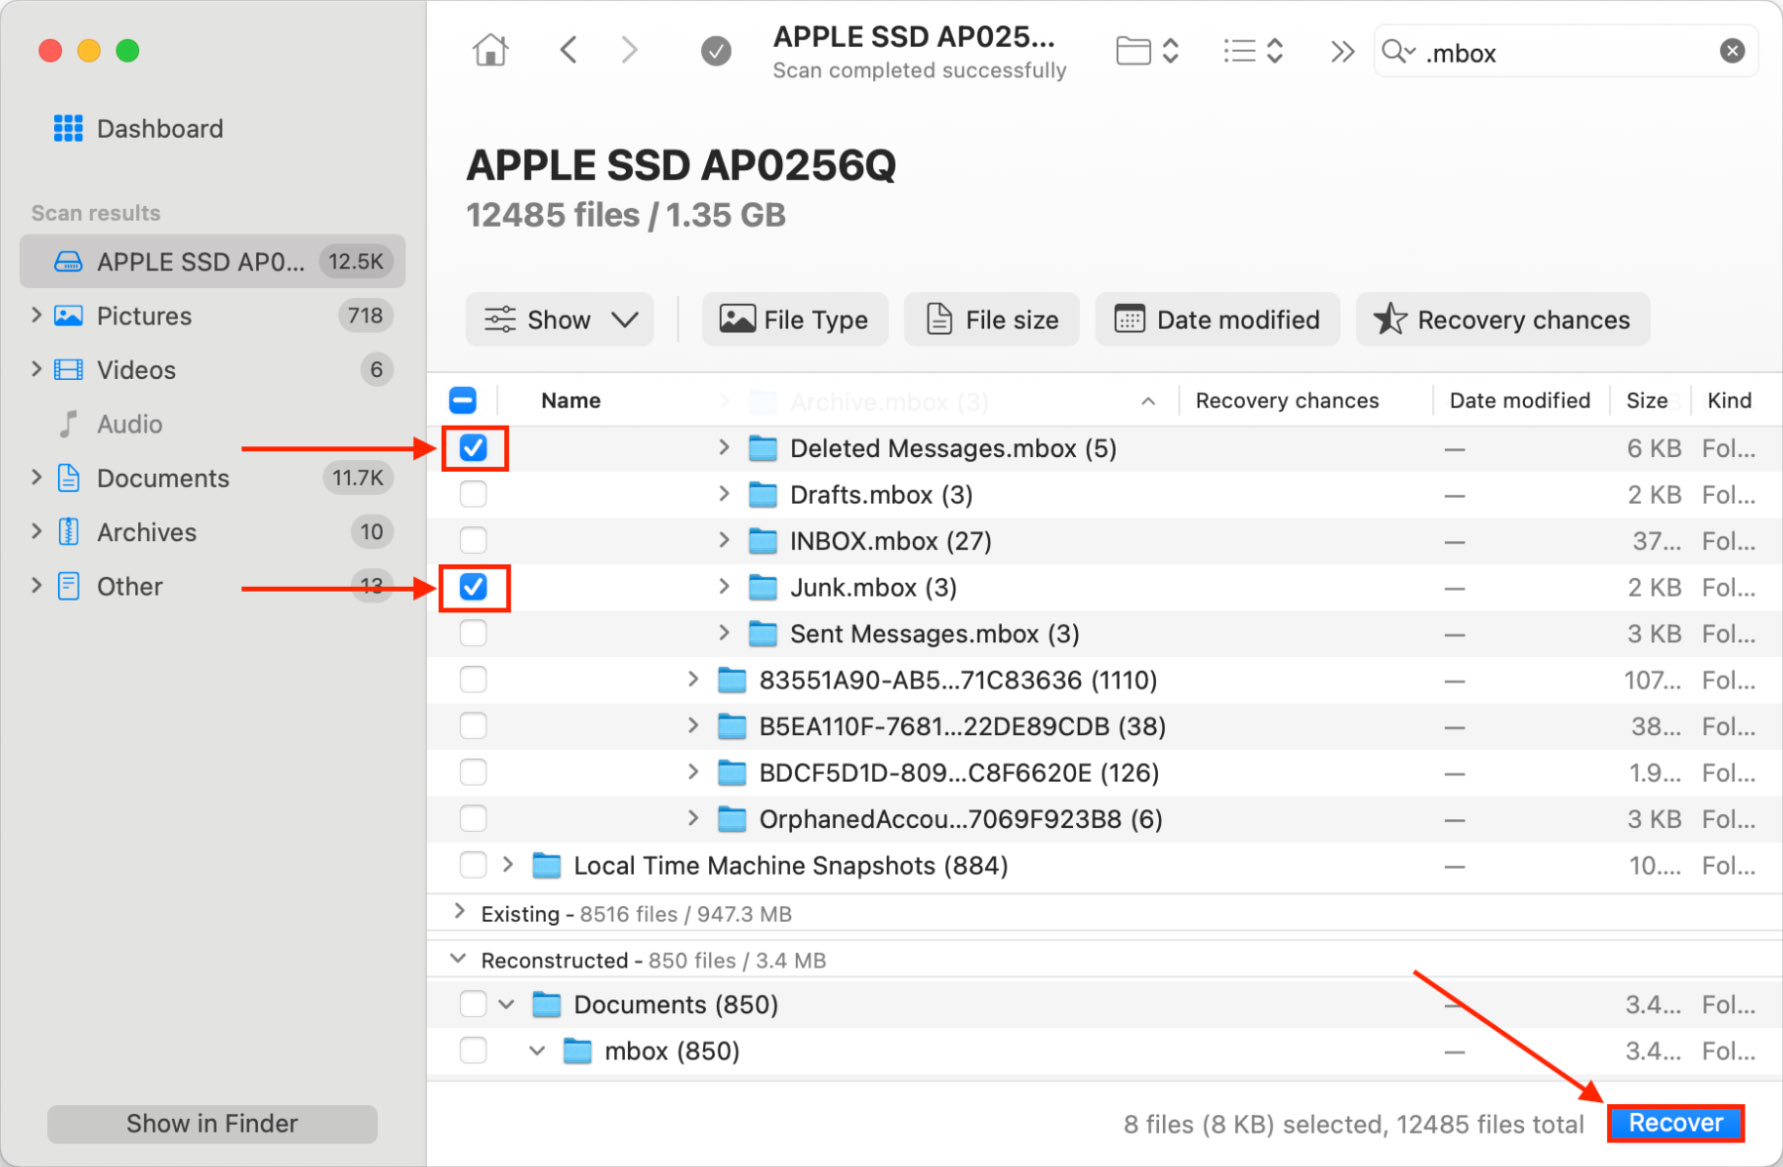
Task: Click the Show in Finder button
Action: coord(212,1124)
